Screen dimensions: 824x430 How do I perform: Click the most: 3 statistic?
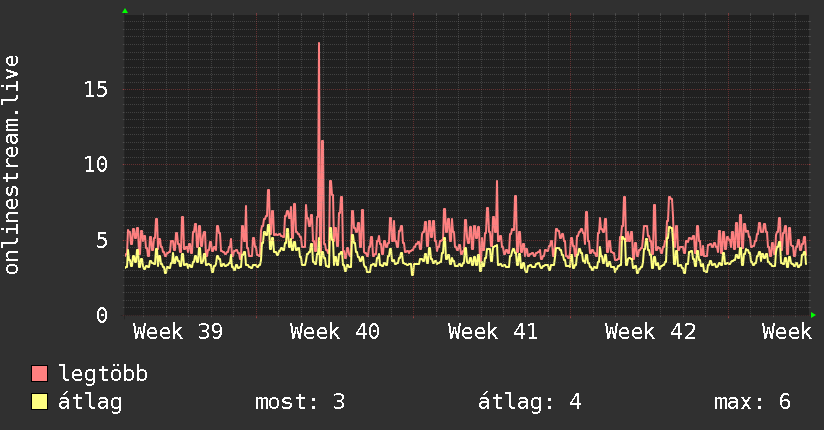click(300, 402)
